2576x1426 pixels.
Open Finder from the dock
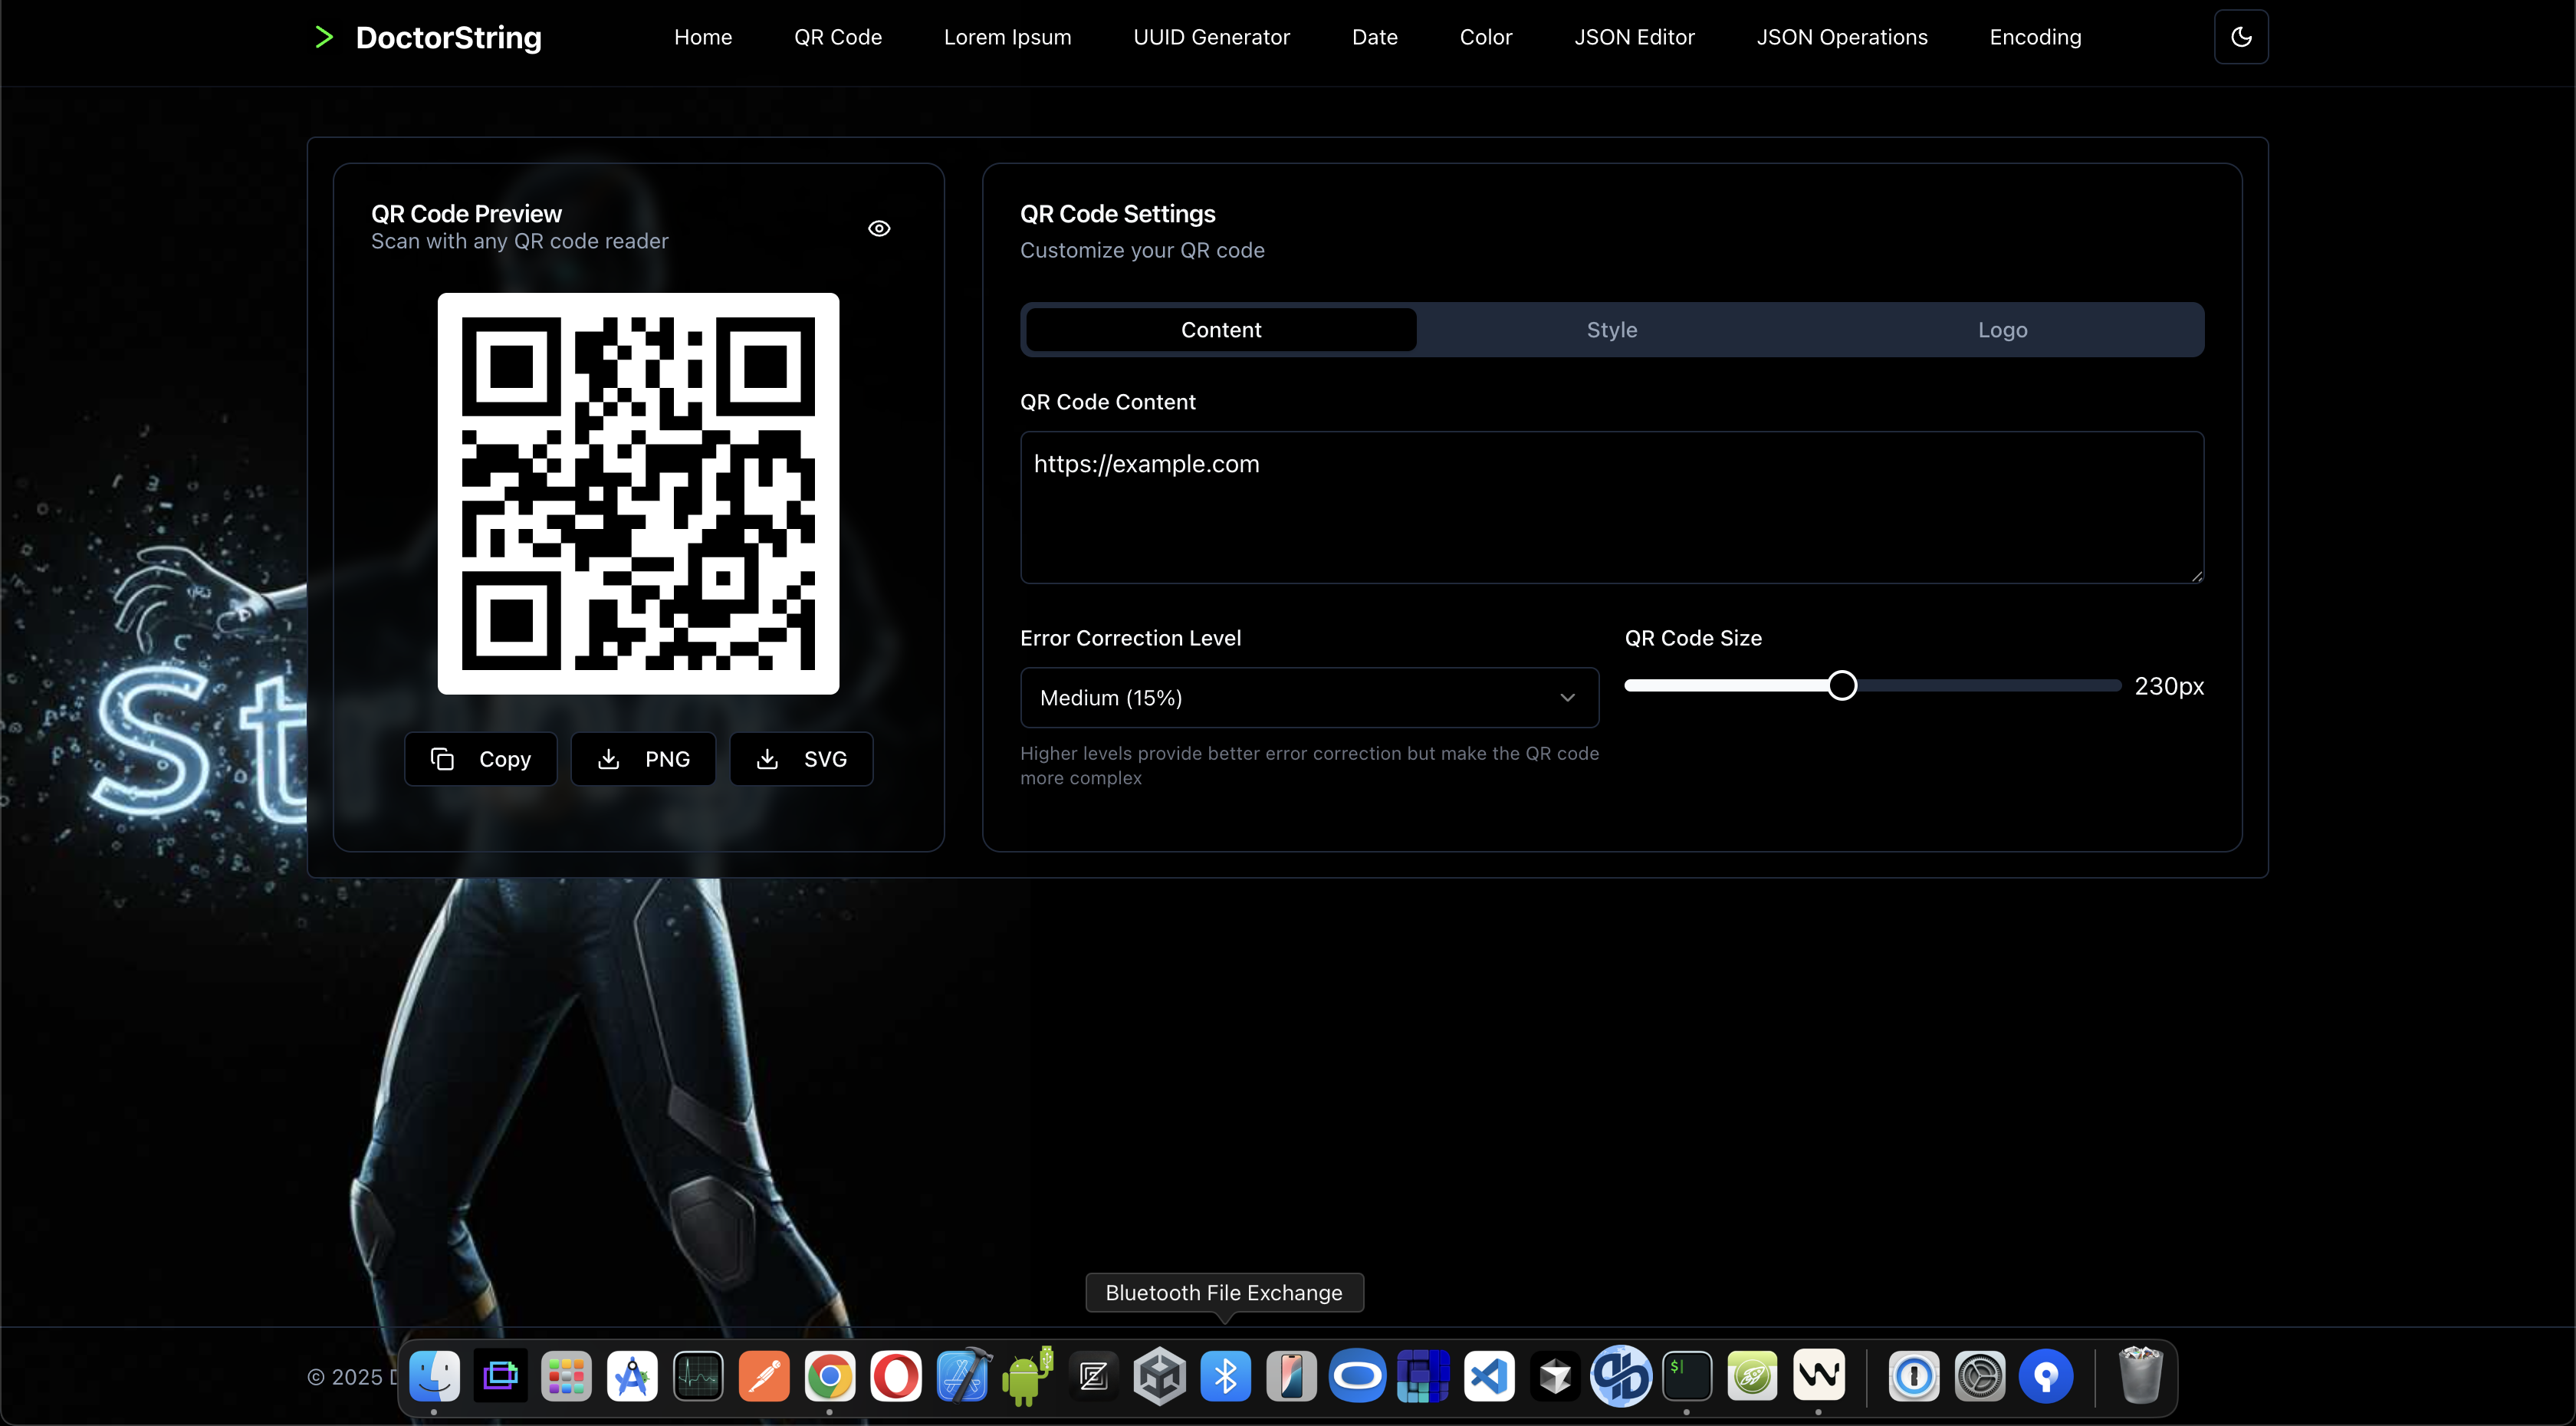pyautogui.click(x=434, y=1377)
